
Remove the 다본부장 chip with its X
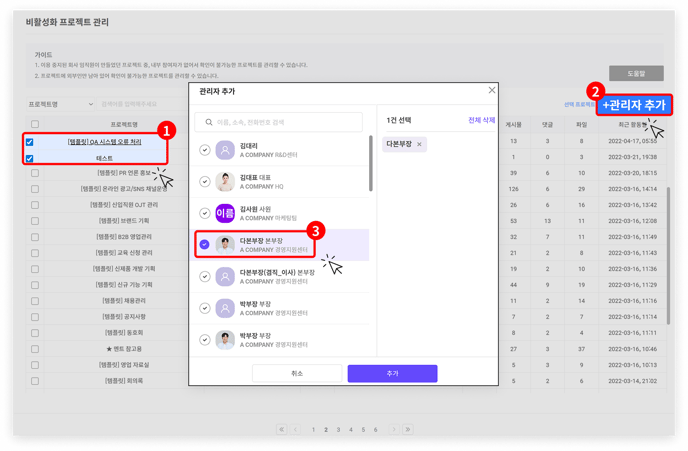(x=419, y=145)
